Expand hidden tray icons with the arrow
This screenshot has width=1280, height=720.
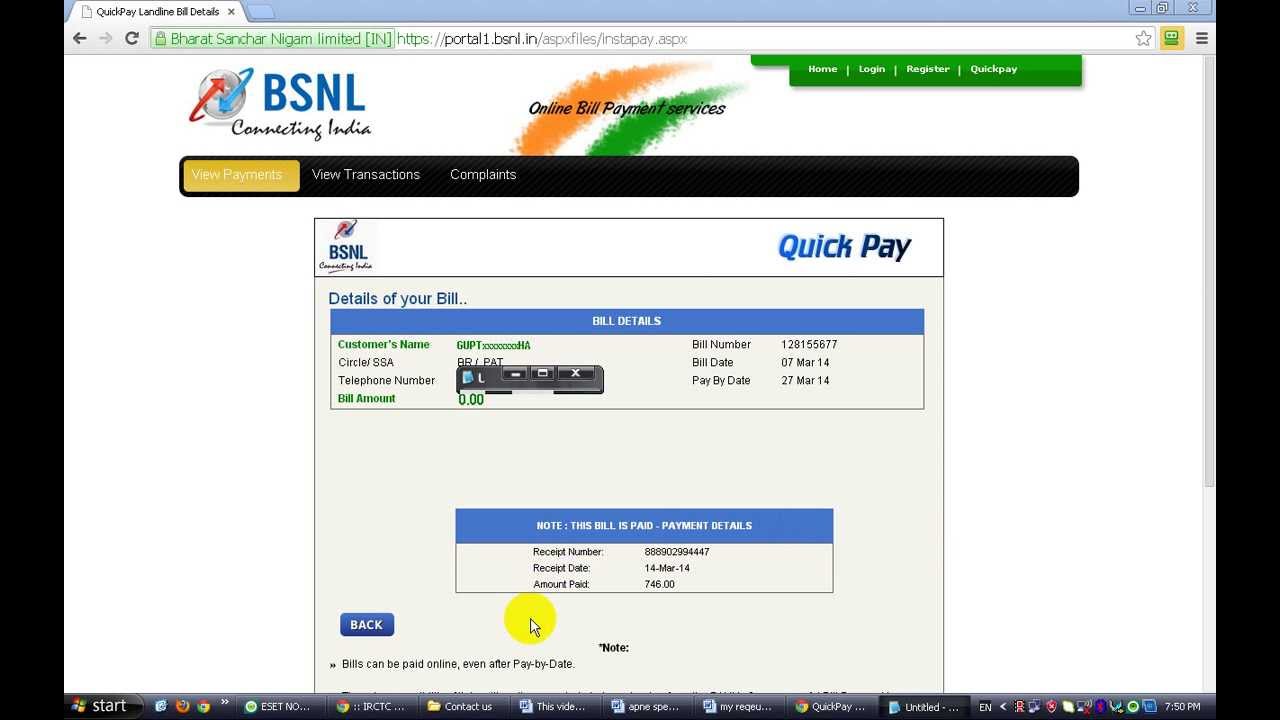[x=1004, y=707]
